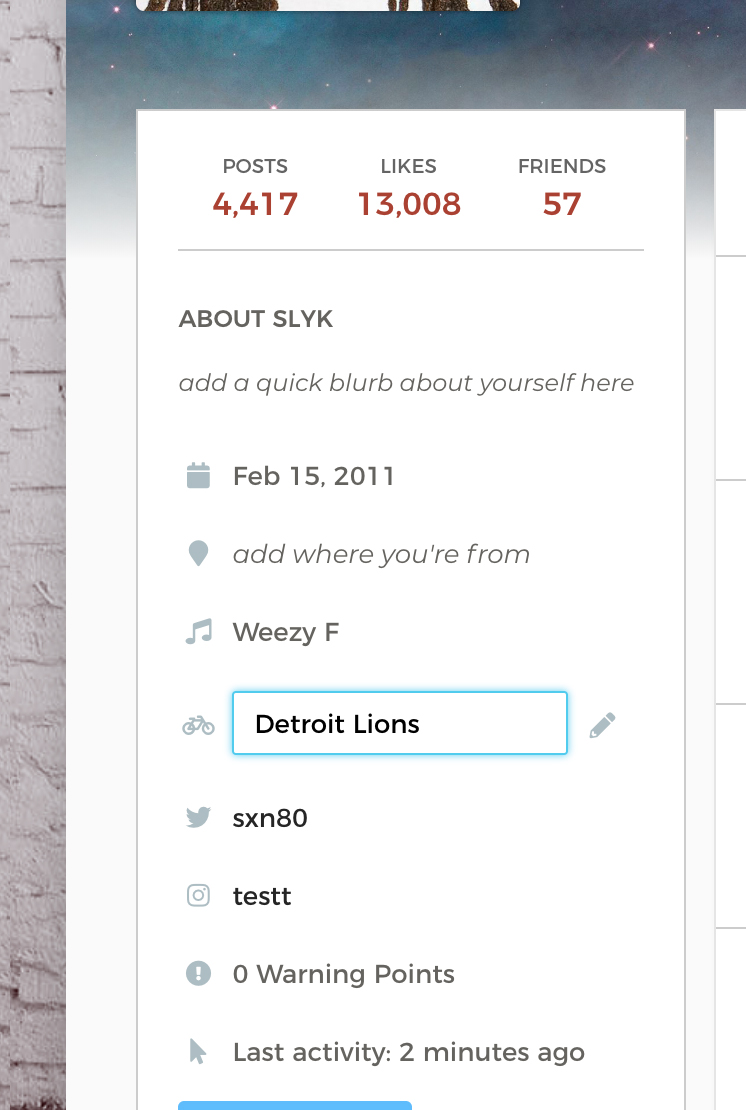Click the 0 Warning Points text
This screenshot has height=1110, width=746.
344,974
